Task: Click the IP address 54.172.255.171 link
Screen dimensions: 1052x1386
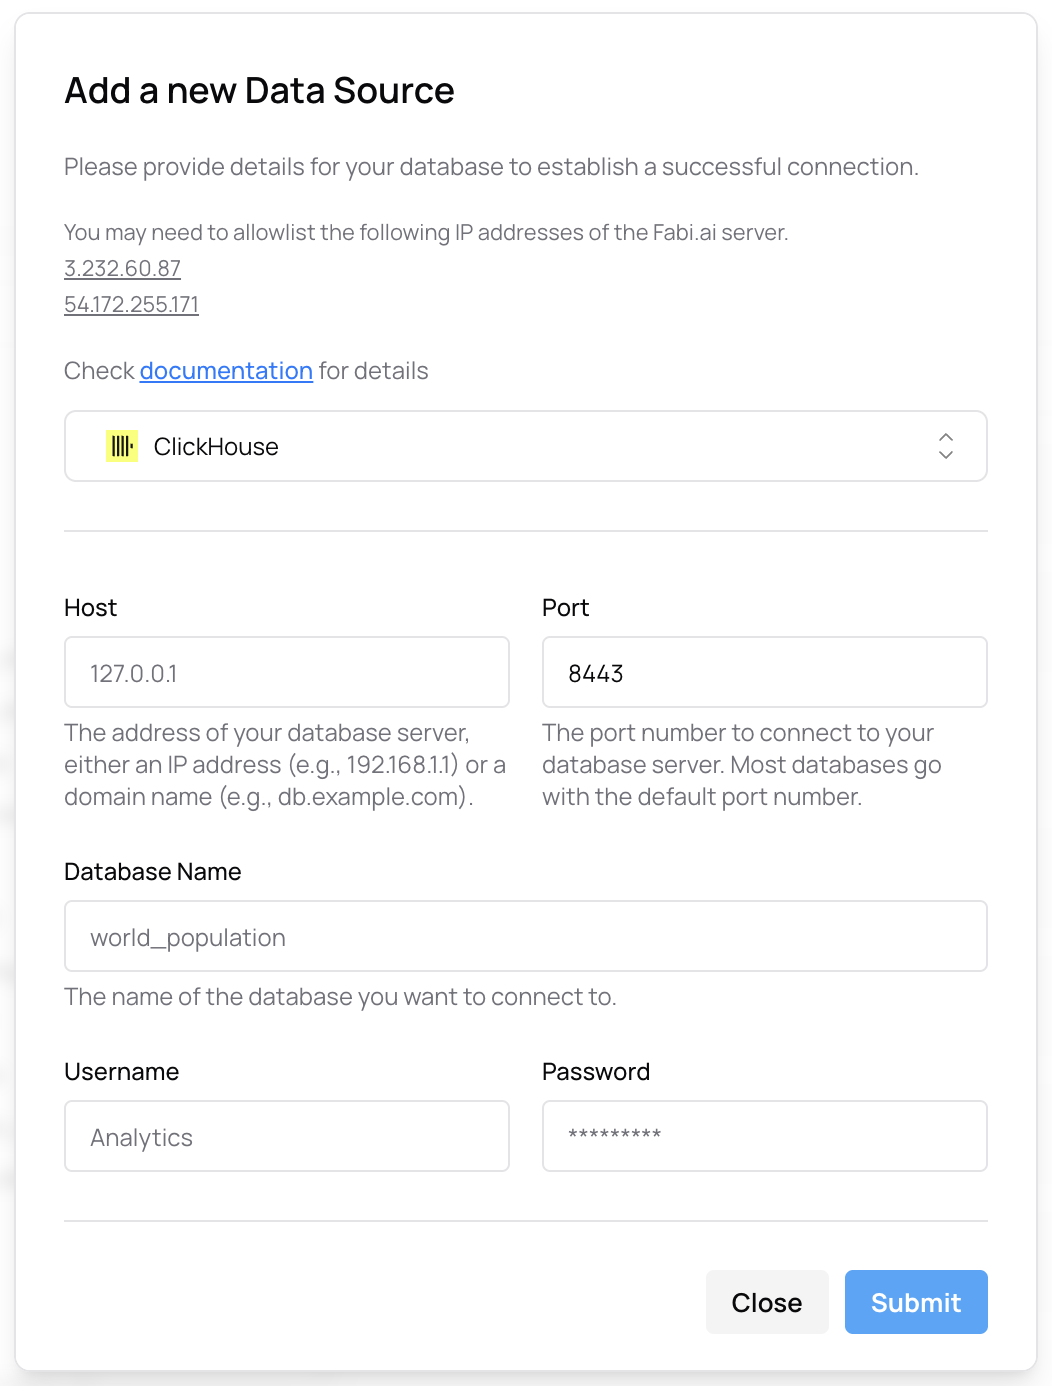Action: tap(131, 304)
